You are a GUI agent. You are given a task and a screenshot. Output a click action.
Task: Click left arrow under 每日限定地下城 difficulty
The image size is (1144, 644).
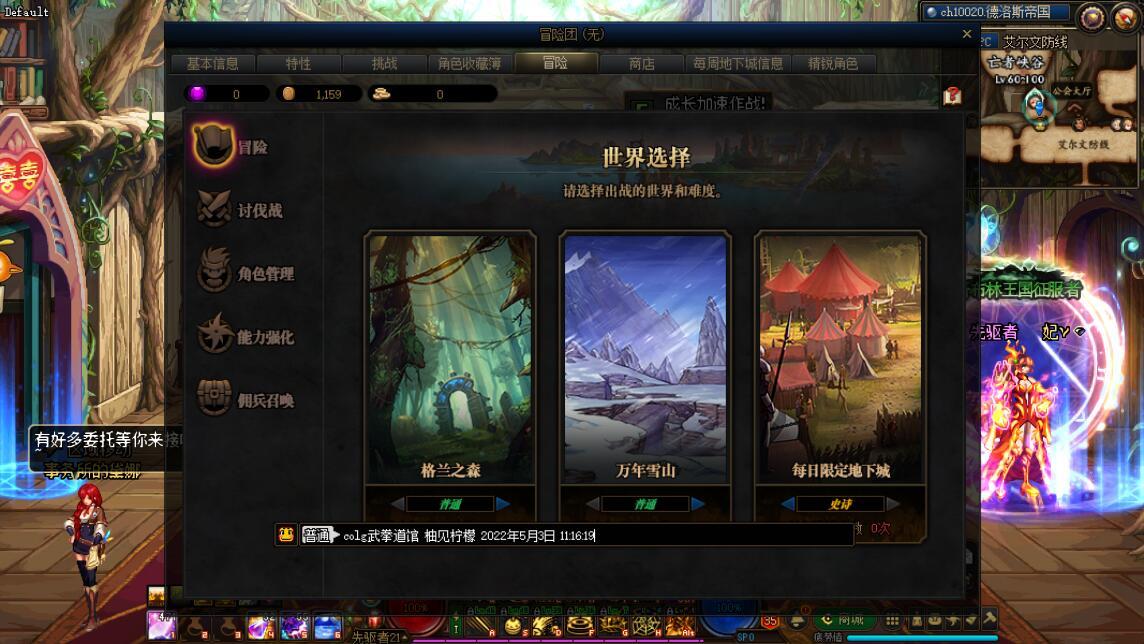click(x=788, y=503)
